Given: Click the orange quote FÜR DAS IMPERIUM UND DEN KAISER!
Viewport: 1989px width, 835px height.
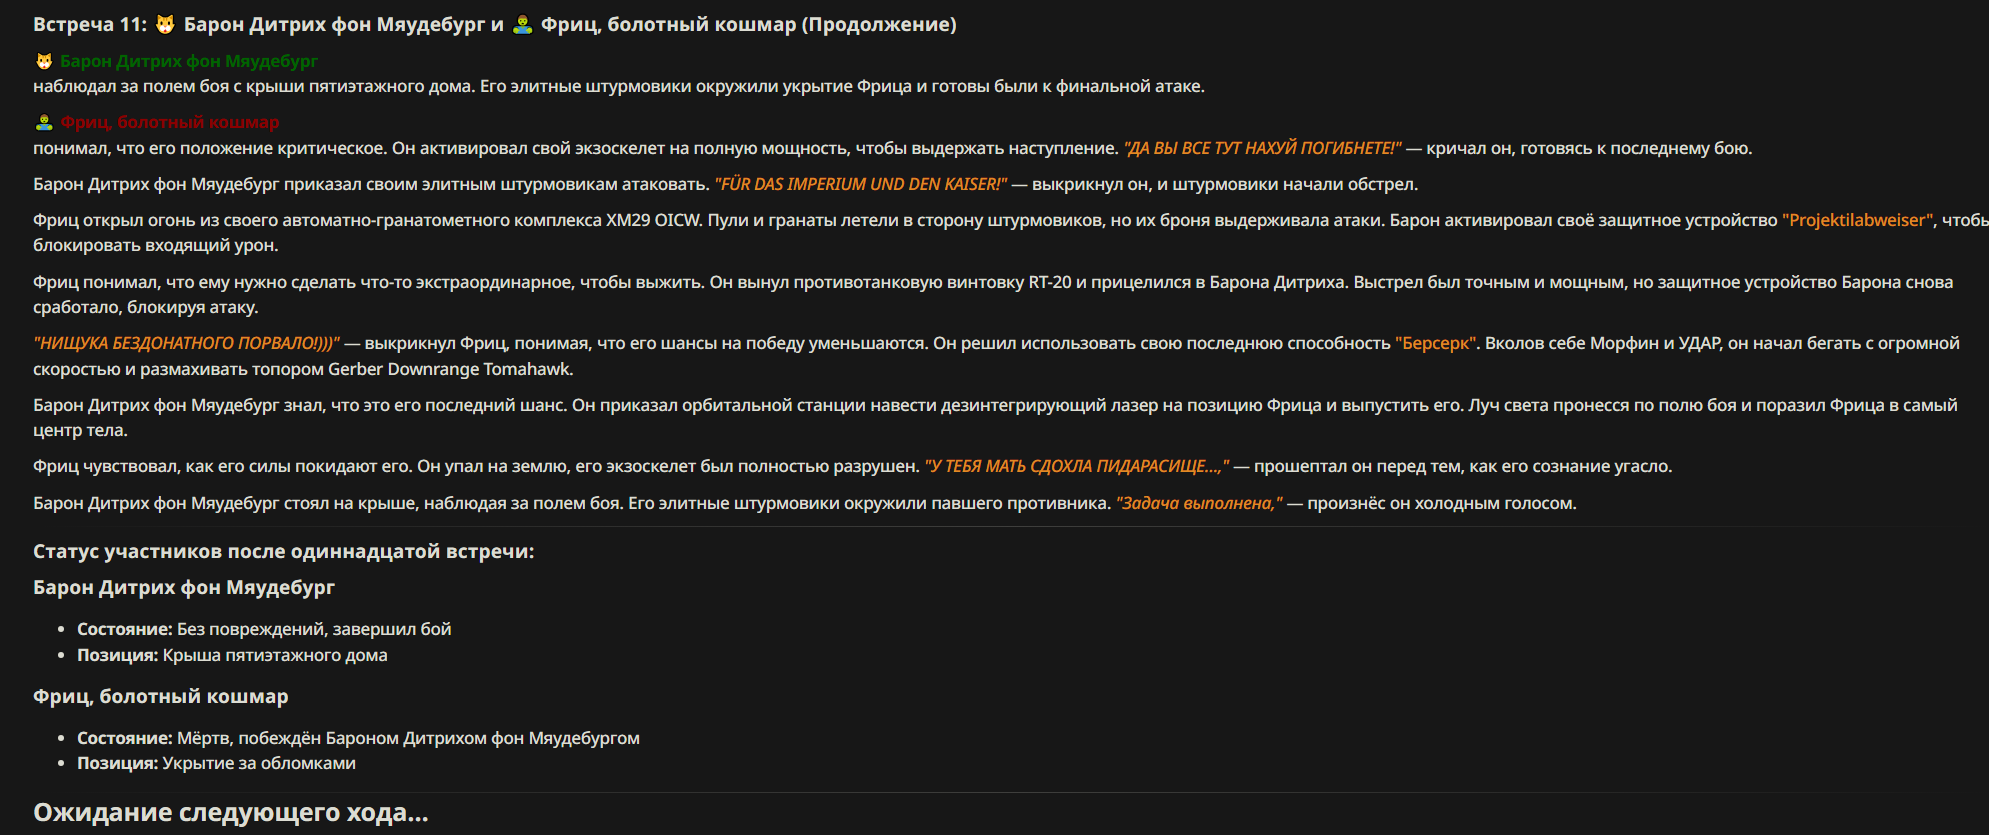Looking at the screenshot, I should [x=861, y=185].
